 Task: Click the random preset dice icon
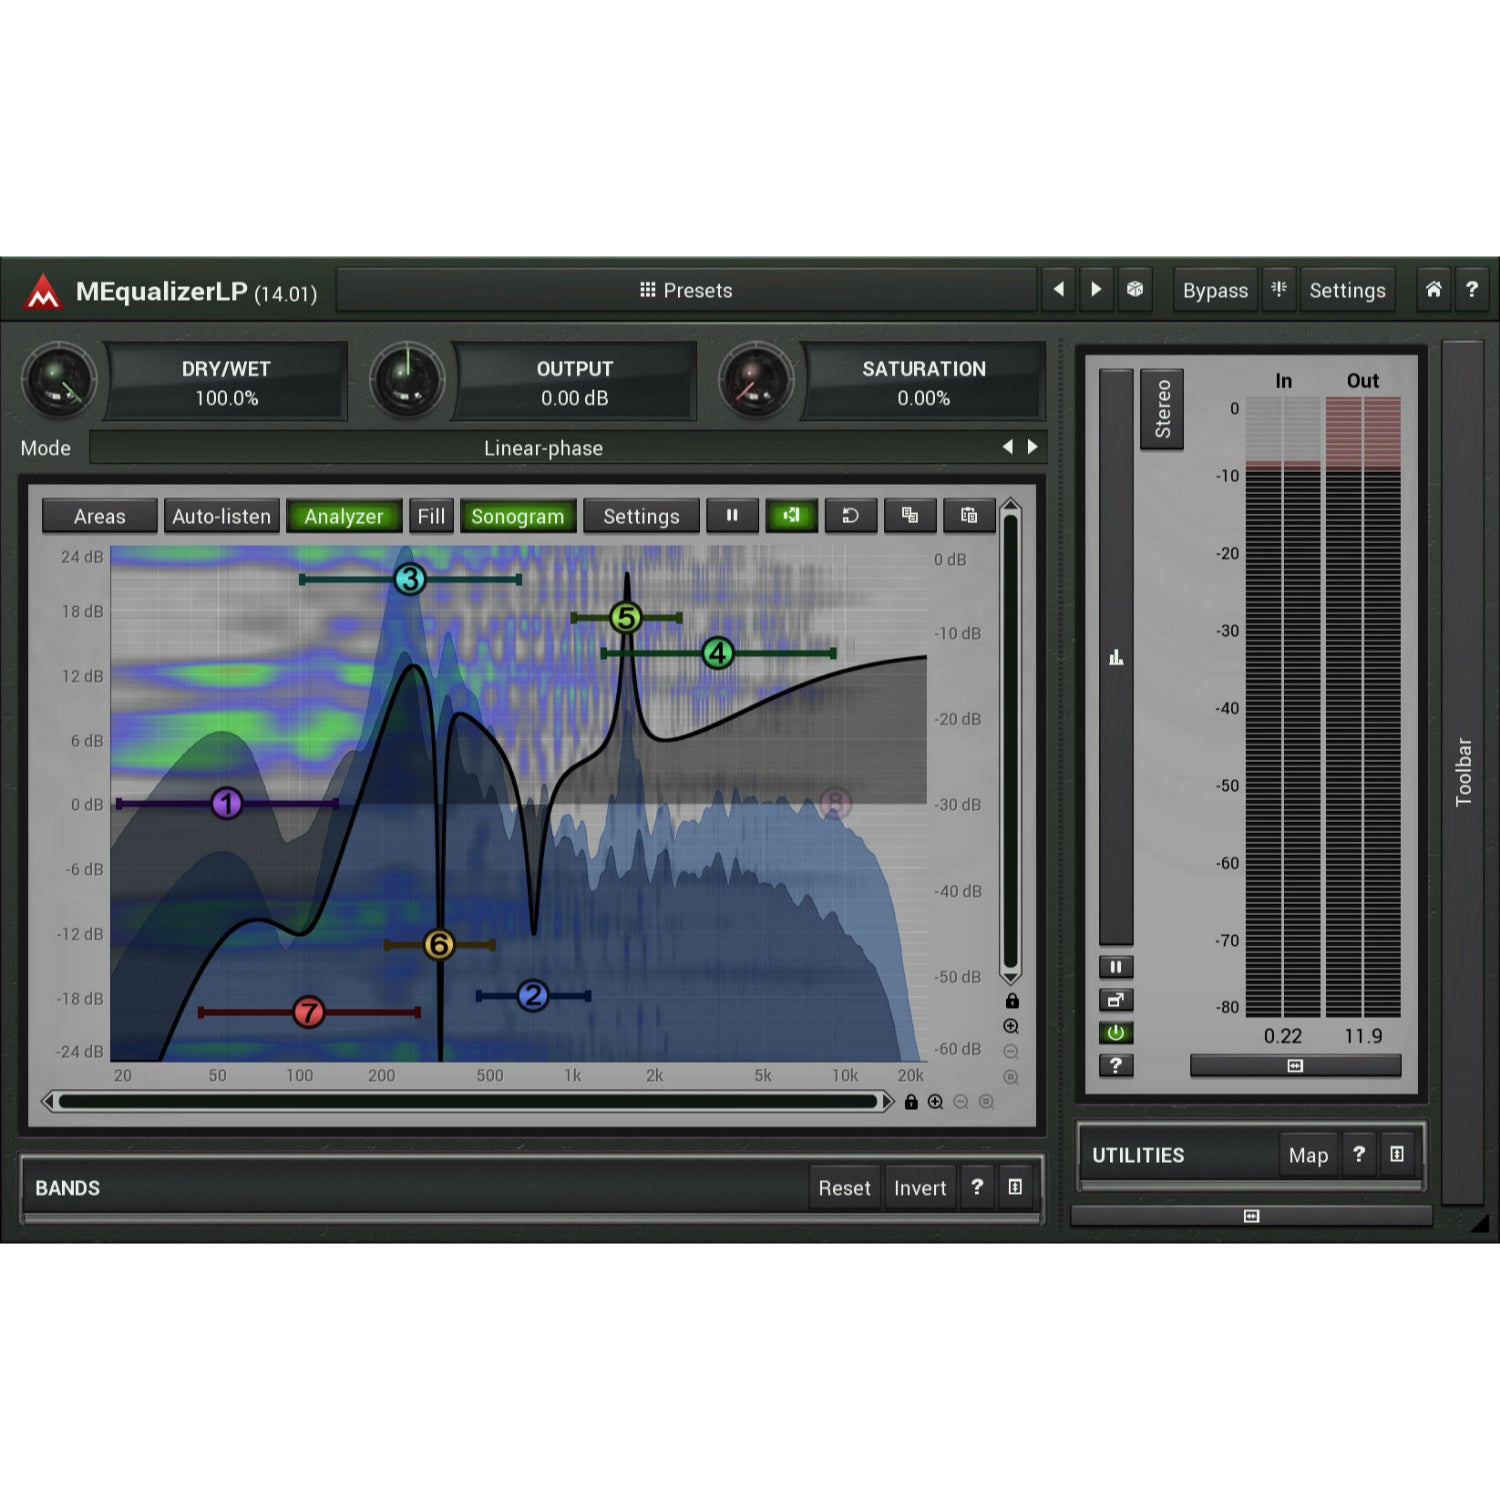pyautogui.click(x=1135, y=290)
